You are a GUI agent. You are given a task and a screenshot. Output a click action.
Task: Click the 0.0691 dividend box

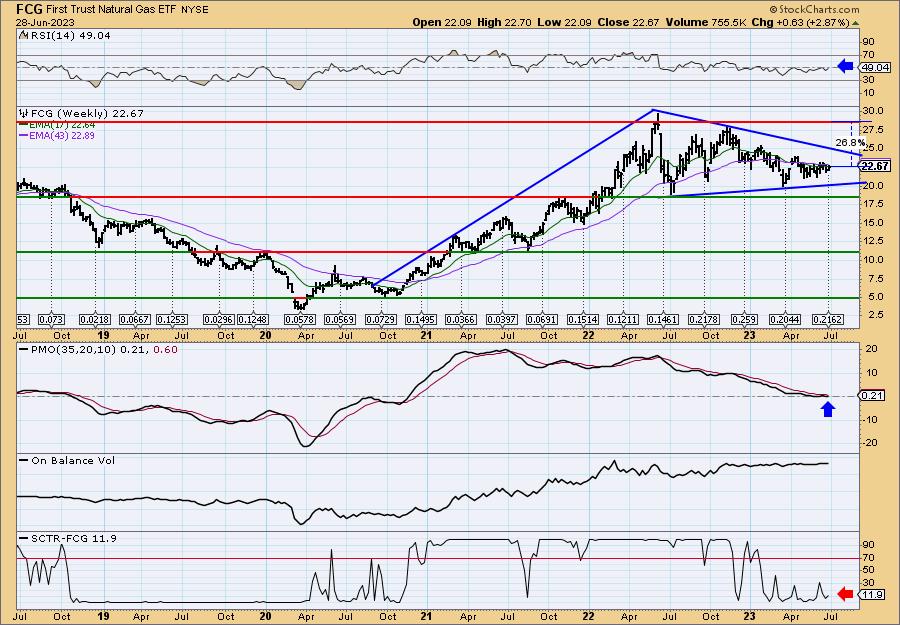pyautogui.click(x=542, y=319)
